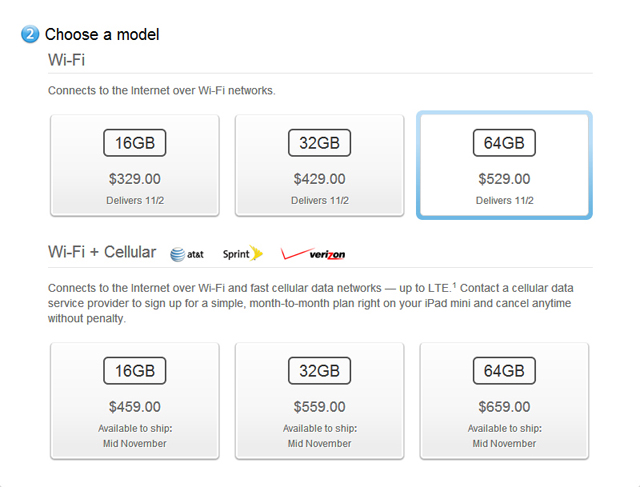Click the blue step 2 circle icon
The image size is (640, 487).
click(30, 34)
